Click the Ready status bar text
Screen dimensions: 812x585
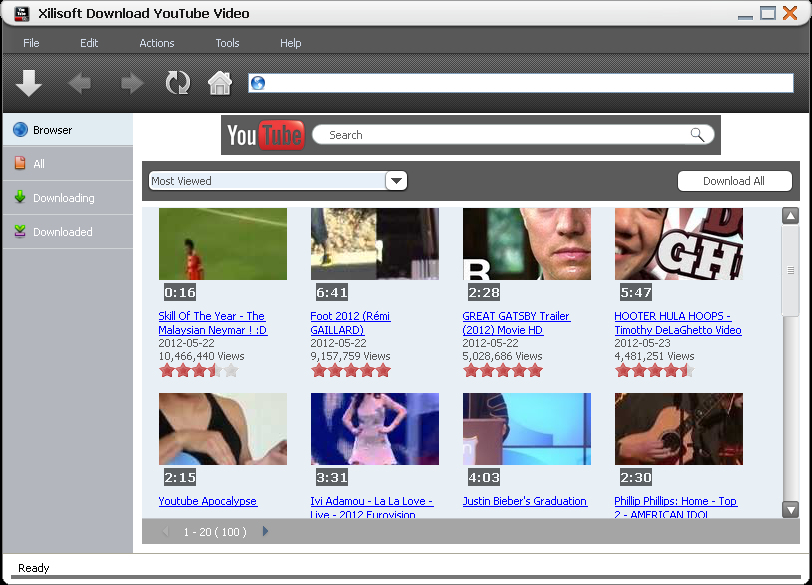click(34, 568)
